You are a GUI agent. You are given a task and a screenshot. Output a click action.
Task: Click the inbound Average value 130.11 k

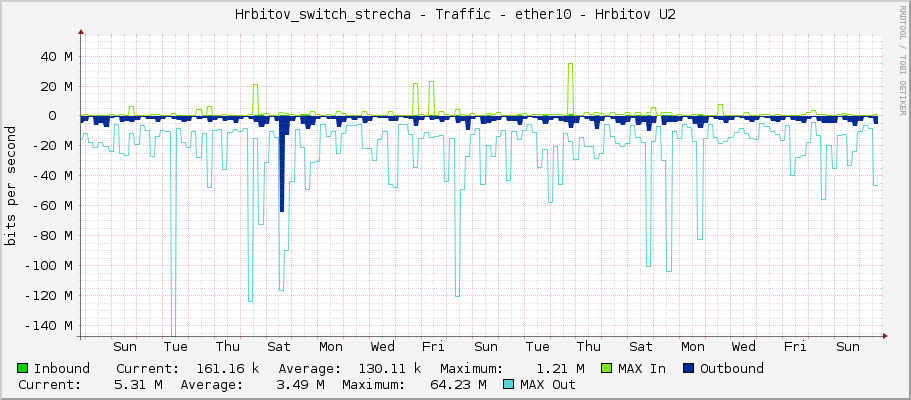(389, 369)
